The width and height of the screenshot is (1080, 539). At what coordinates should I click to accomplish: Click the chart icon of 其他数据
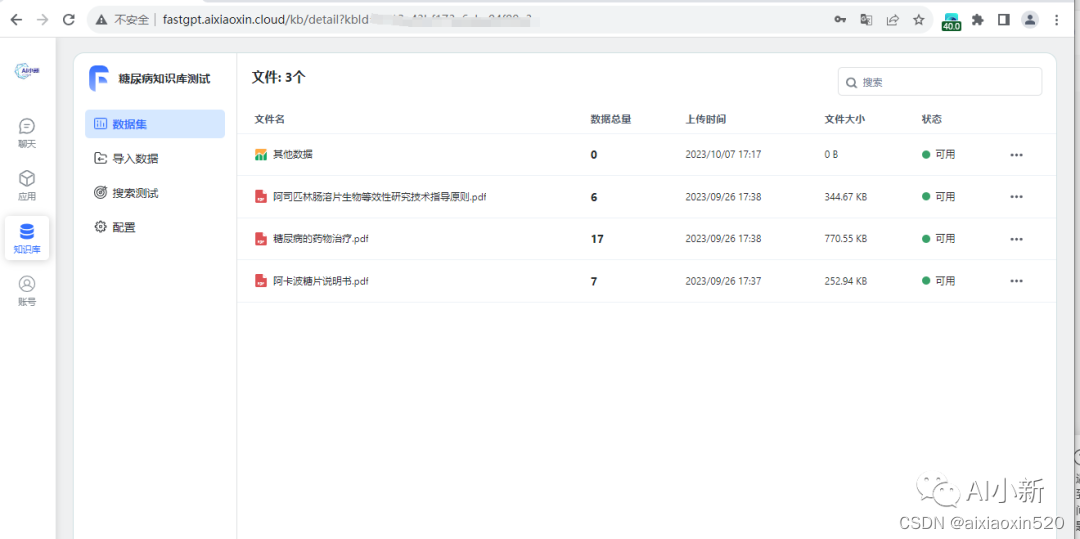coord(260,155)
